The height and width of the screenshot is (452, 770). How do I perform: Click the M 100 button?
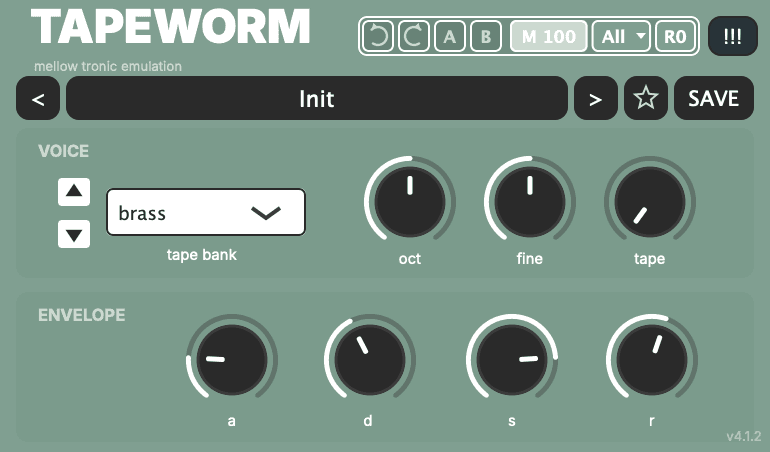tap(549, 36)
